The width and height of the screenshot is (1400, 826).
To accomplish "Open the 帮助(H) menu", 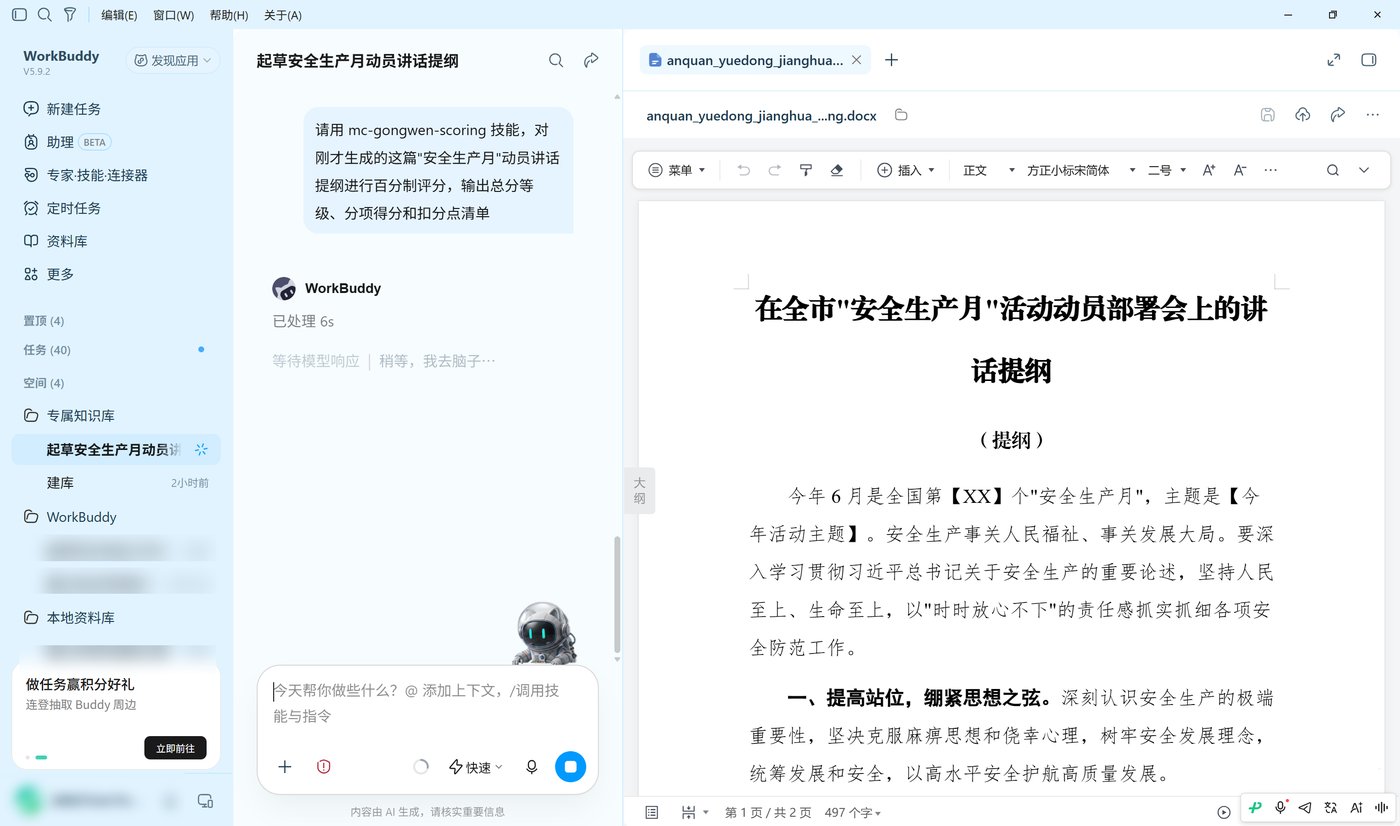I will pos(229,15).
